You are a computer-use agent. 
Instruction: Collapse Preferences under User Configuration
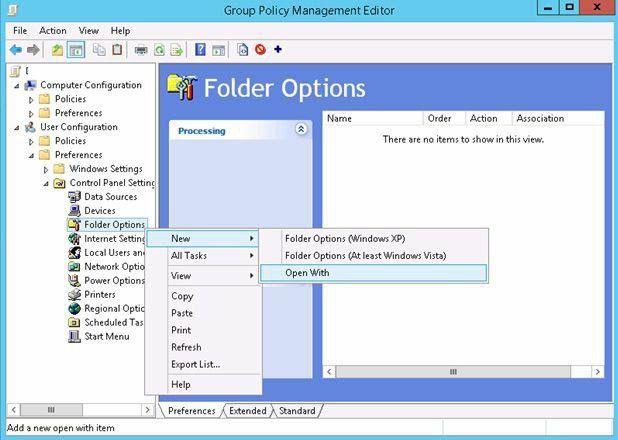31,156
